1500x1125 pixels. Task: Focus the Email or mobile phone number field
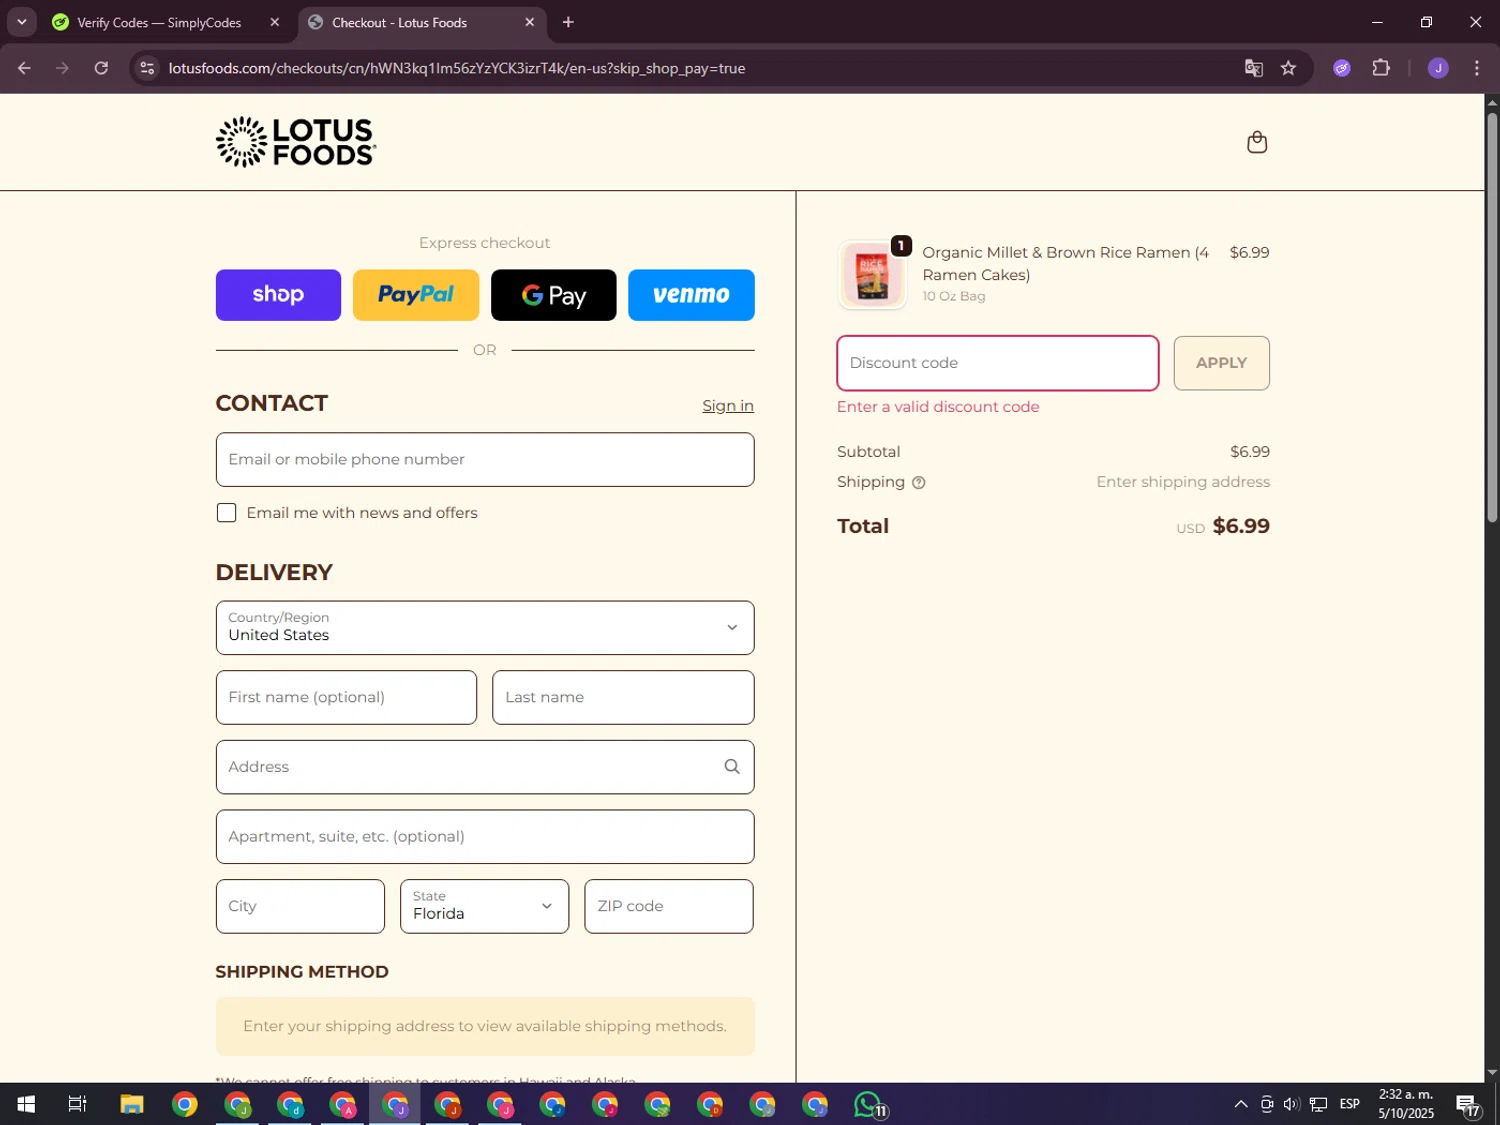coord(485,460)
